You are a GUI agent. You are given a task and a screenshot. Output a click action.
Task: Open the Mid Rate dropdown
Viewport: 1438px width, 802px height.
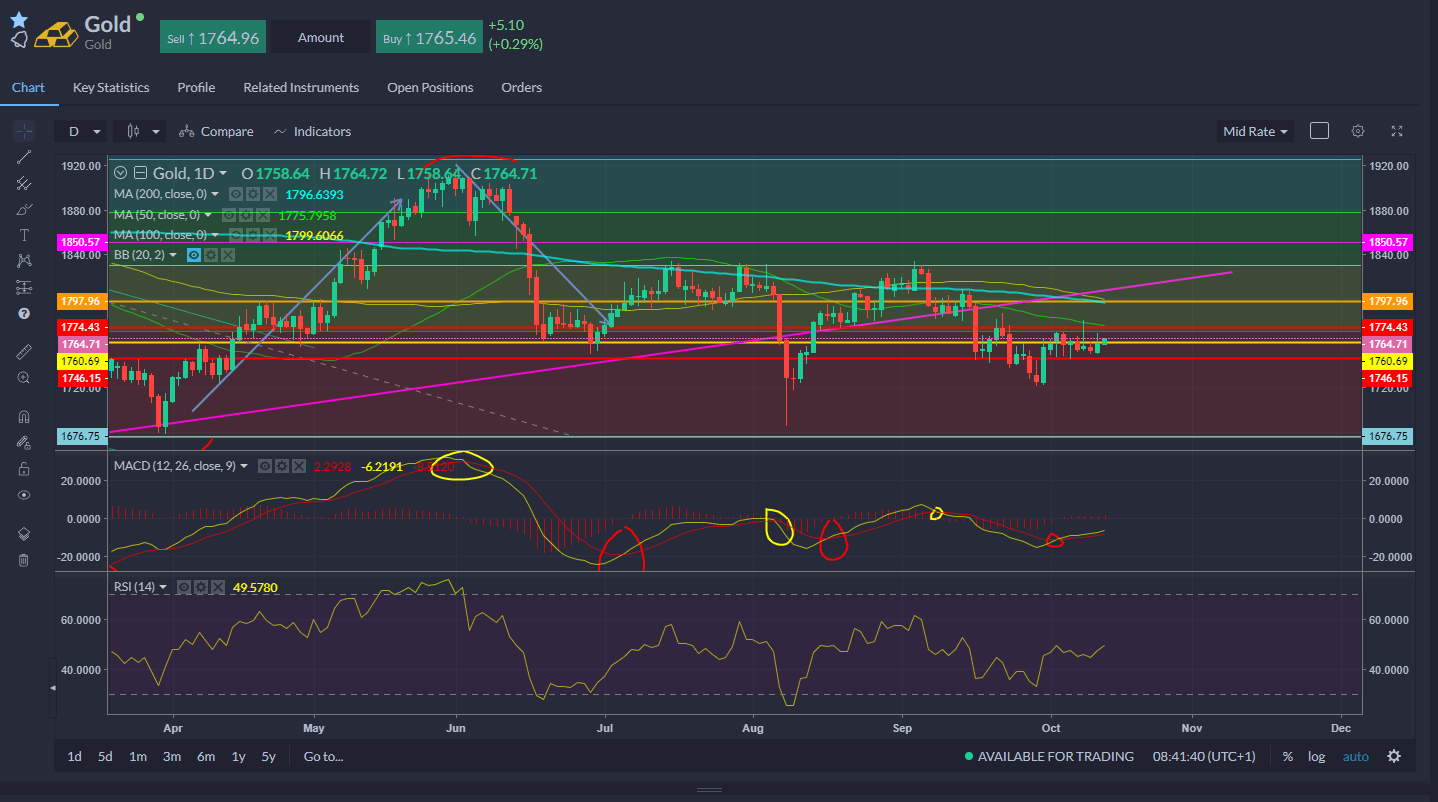(1255, 131)
